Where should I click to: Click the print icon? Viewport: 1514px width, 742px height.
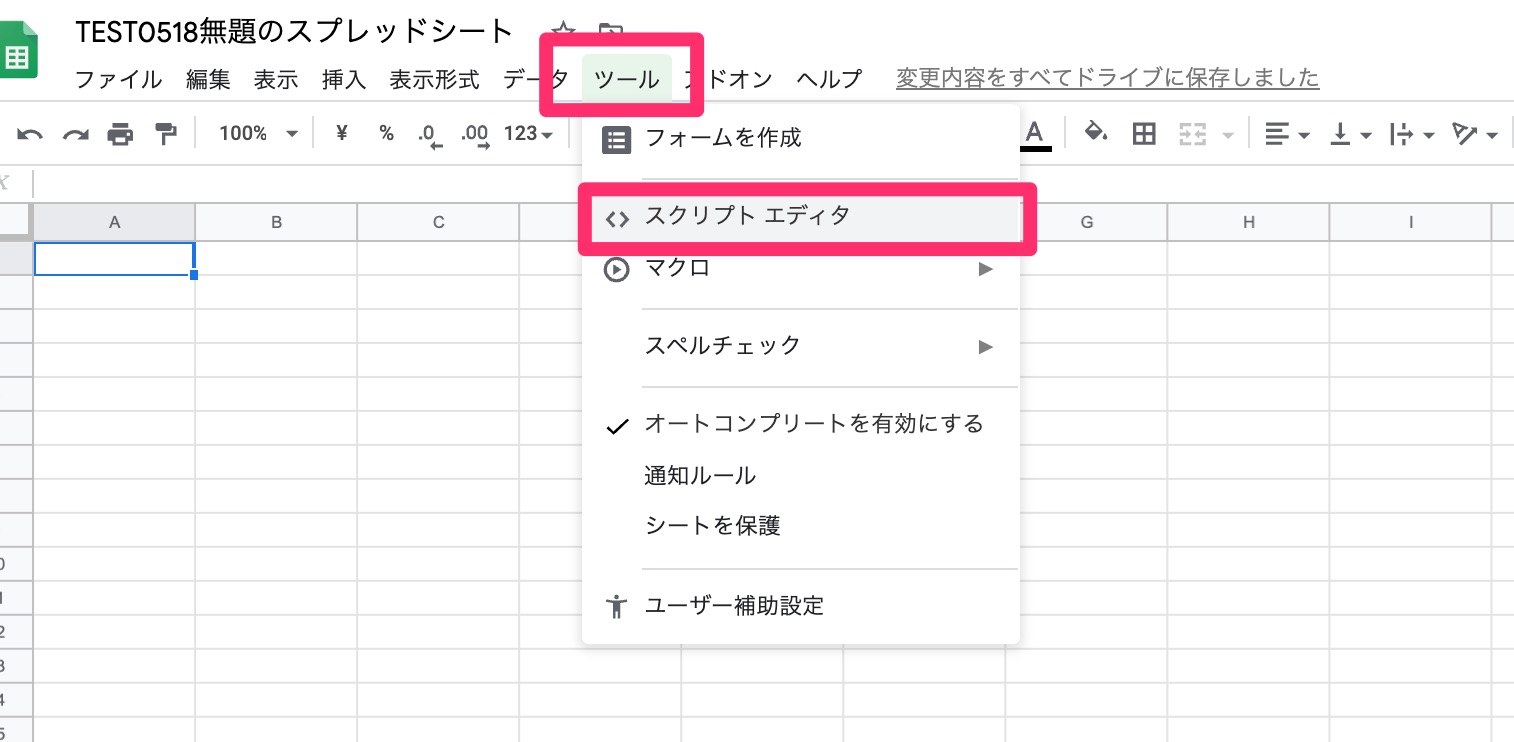click(120, 134)
